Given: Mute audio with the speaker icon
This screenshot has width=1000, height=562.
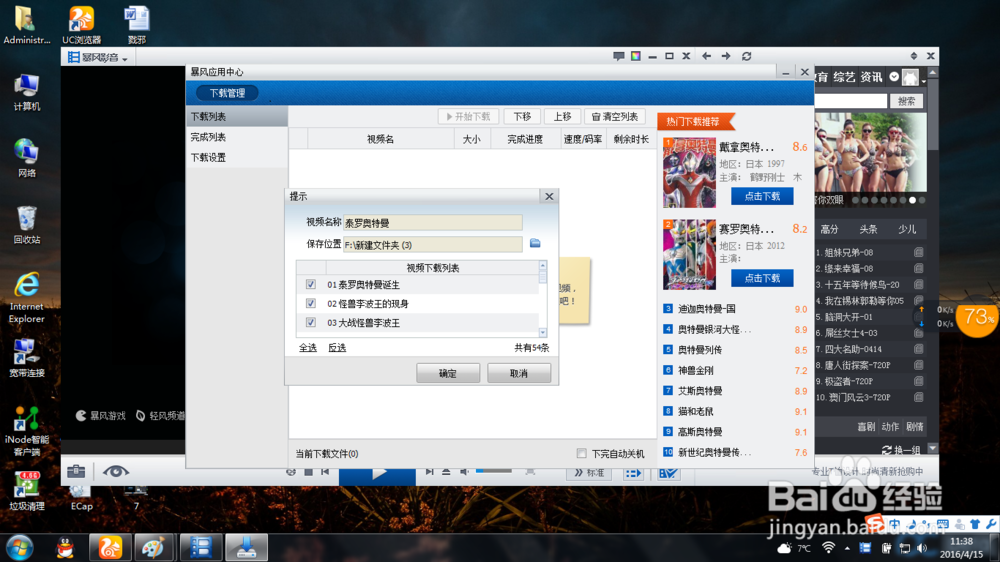Looking at the screenshot, I should pyautogui.click(x=464, y=471).
